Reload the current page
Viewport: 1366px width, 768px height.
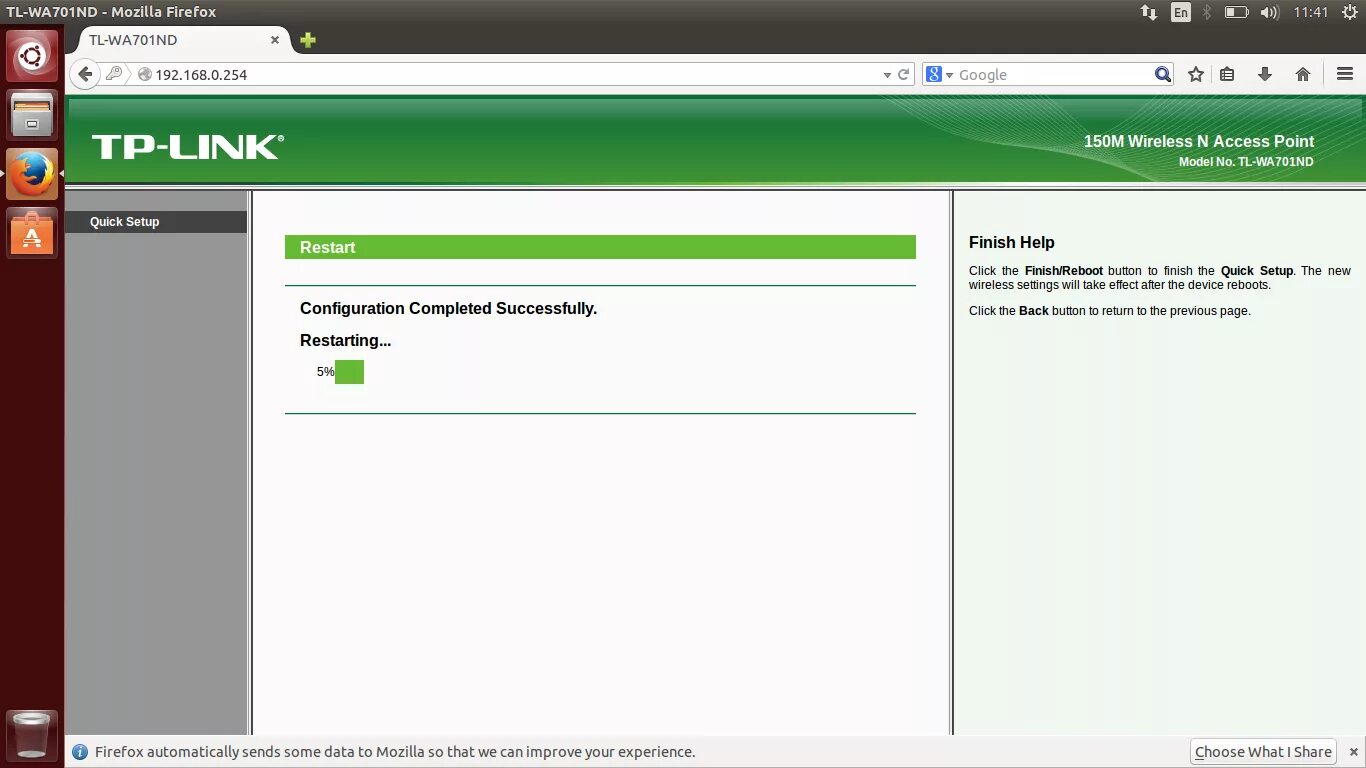903,75
